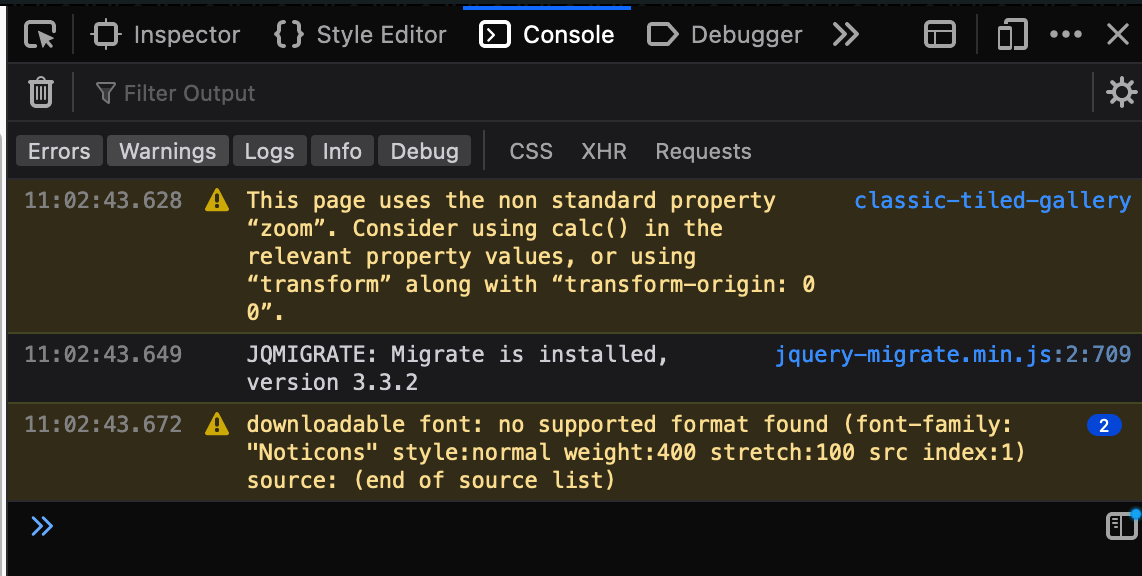Viewport: 1142px width, 576px height.
Task: Click timestamp 11:02:43.672
Action: (103, 424)
